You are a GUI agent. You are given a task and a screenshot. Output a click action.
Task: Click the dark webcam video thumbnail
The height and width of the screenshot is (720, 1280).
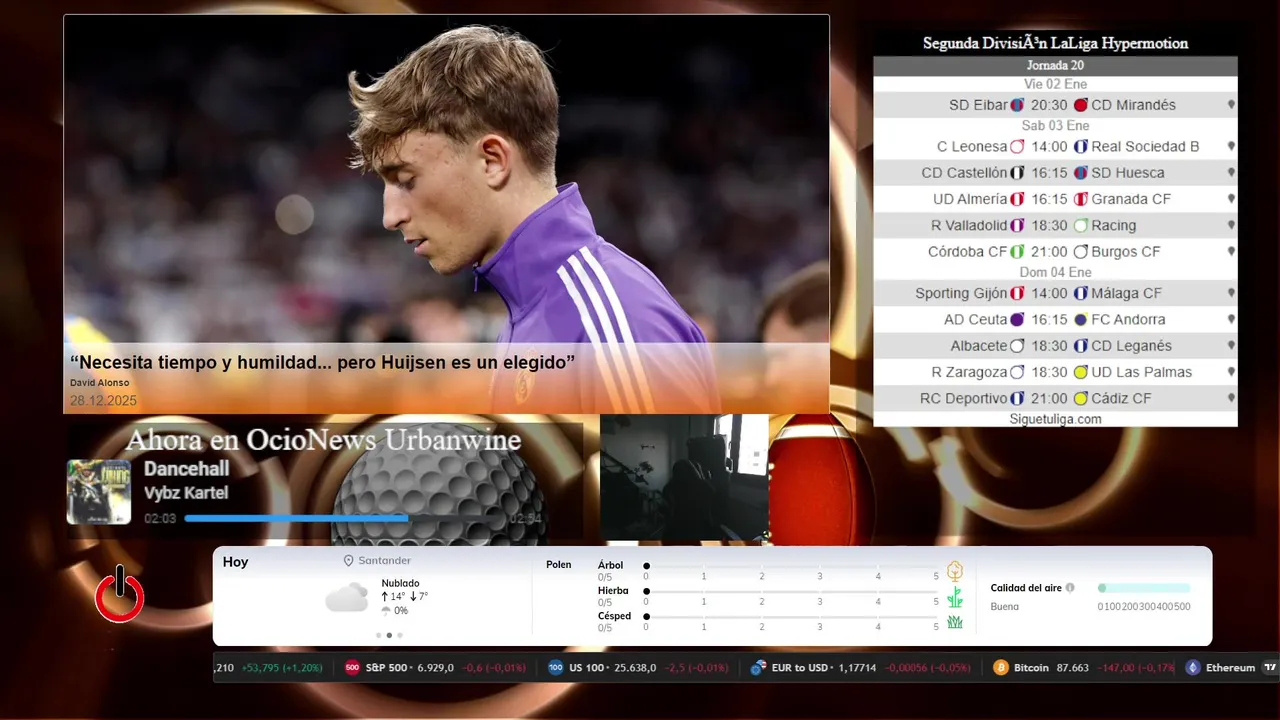(684, 479)
